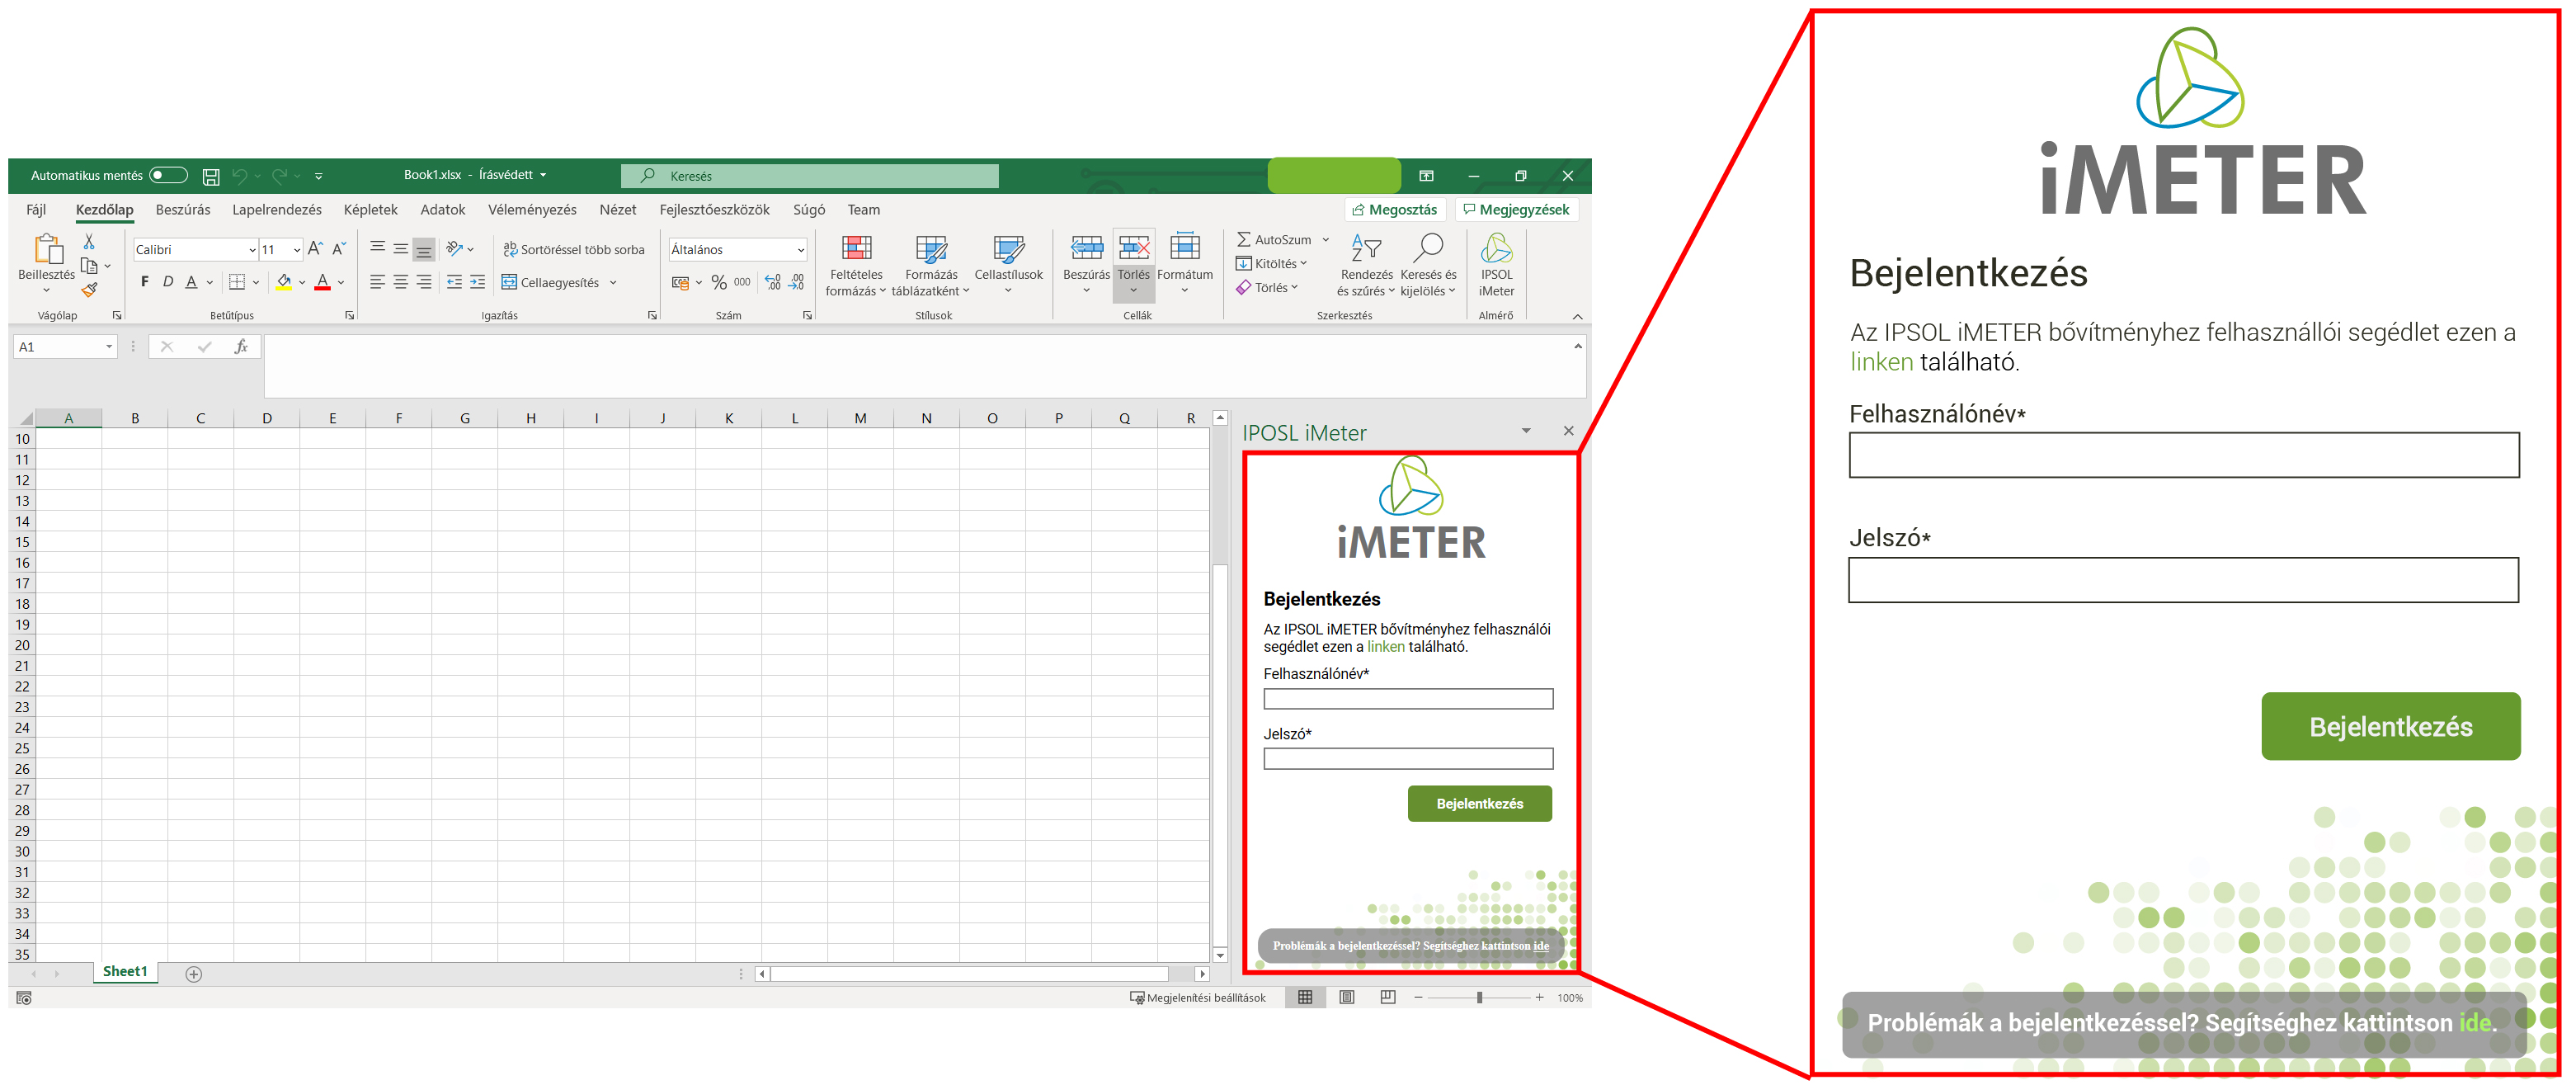Click the AutoSzum sigma button

tap(1274, 240)
